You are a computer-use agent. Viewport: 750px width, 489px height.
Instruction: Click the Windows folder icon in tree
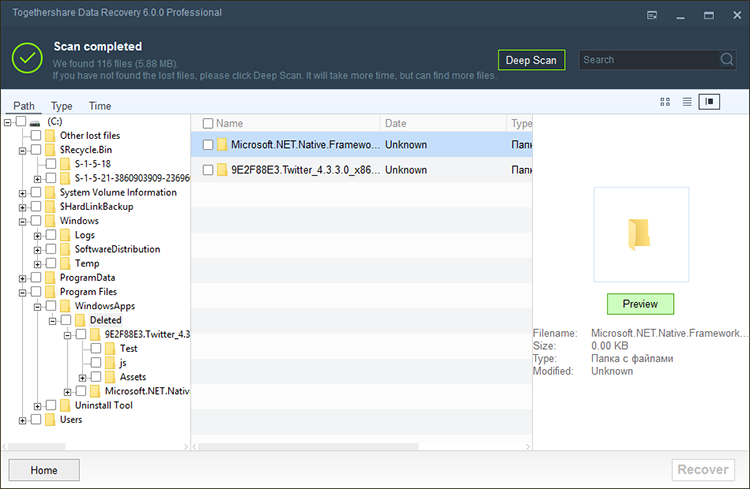(x=50, y=221)
